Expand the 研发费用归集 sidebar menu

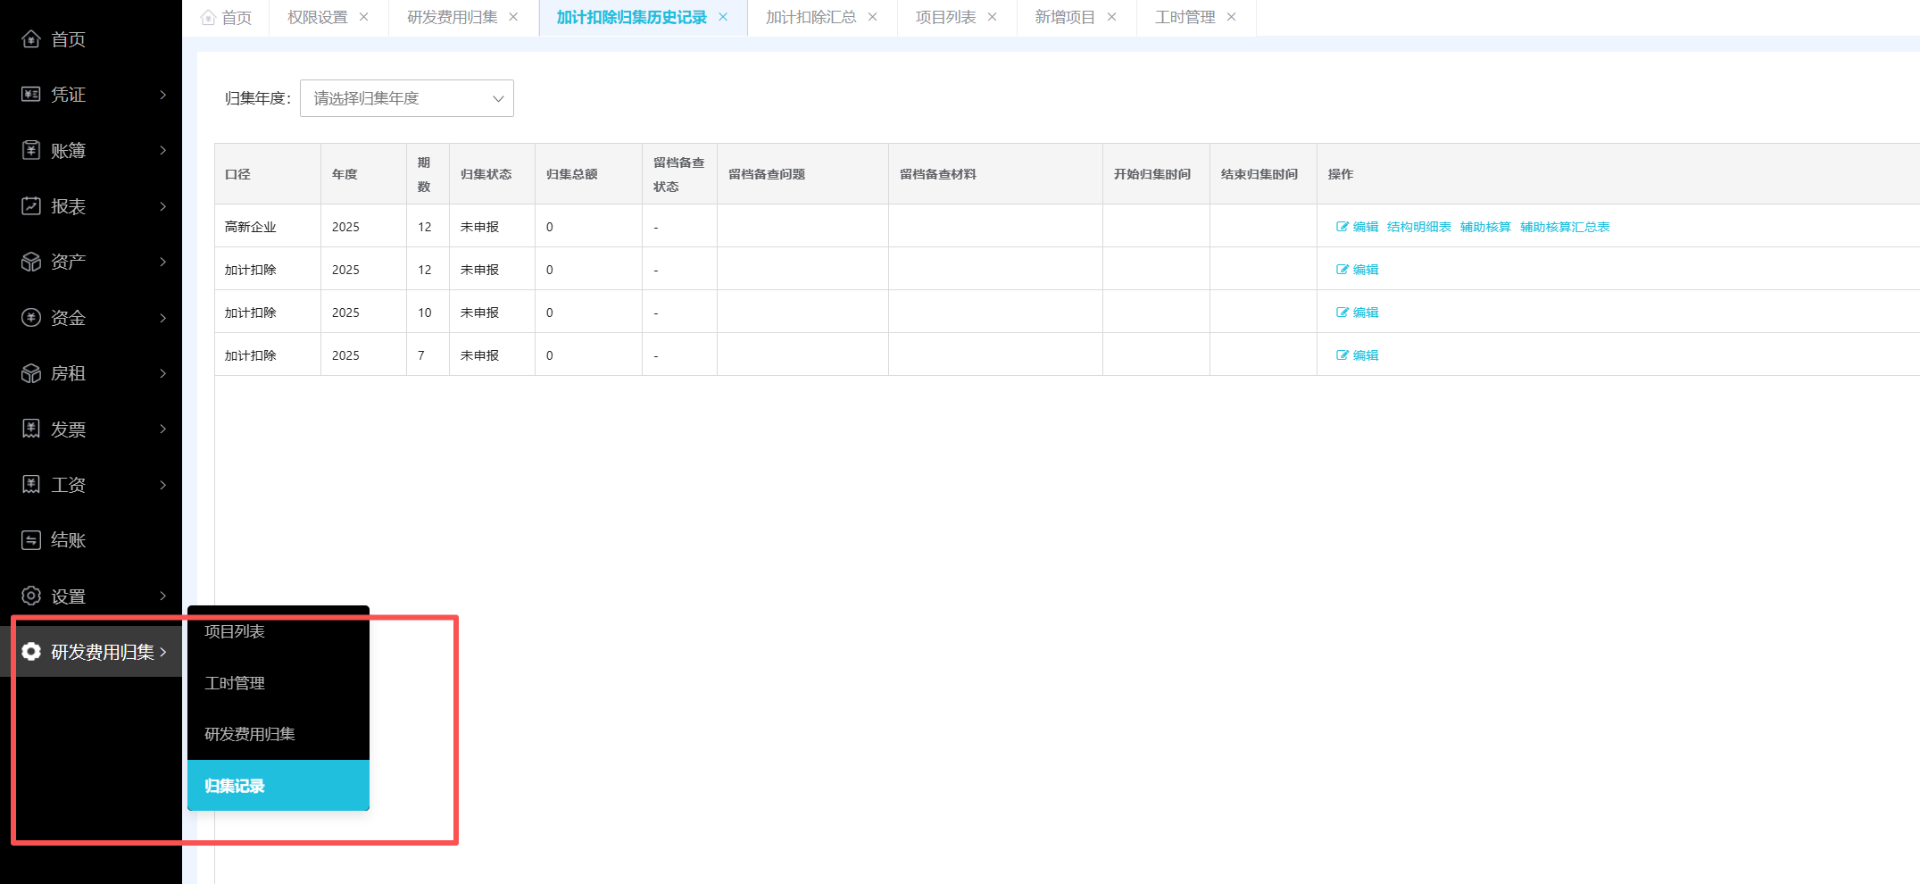point(95,652)
